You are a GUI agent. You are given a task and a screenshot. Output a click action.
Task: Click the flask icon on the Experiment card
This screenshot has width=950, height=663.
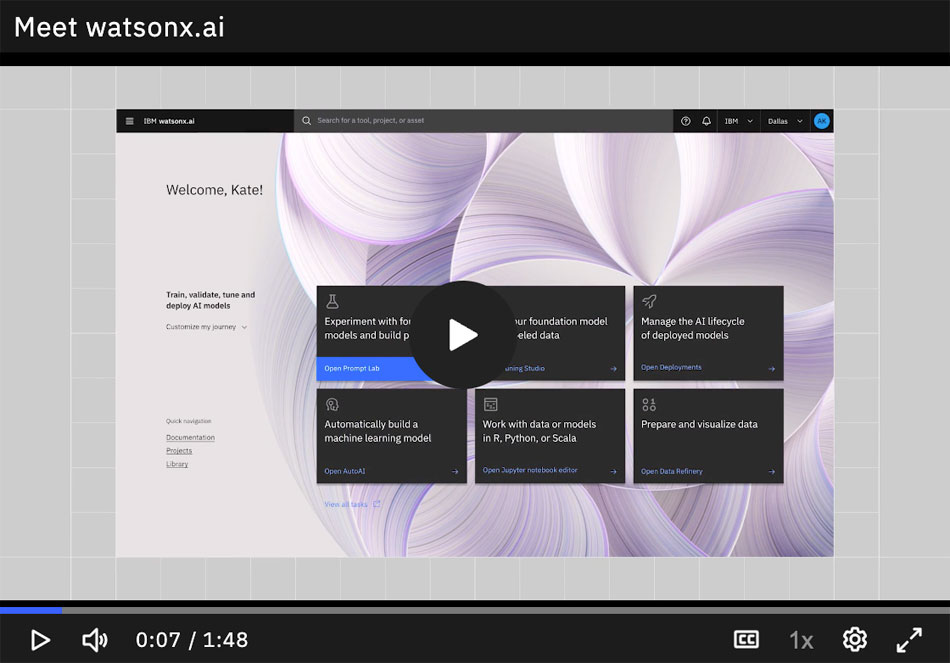[x=332, y=301]
